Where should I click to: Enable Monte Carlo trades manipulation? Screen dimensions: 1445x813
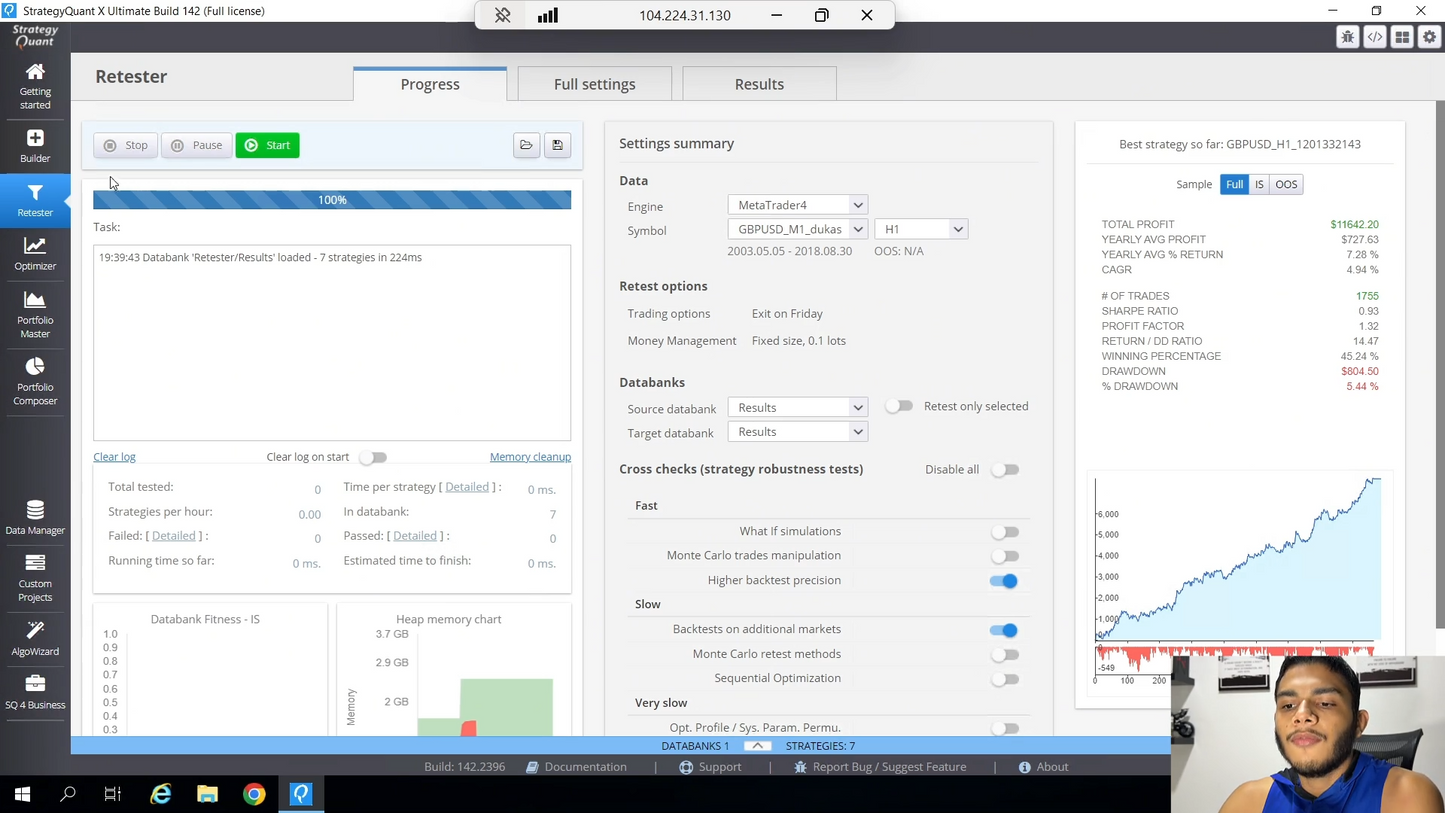1005,556
